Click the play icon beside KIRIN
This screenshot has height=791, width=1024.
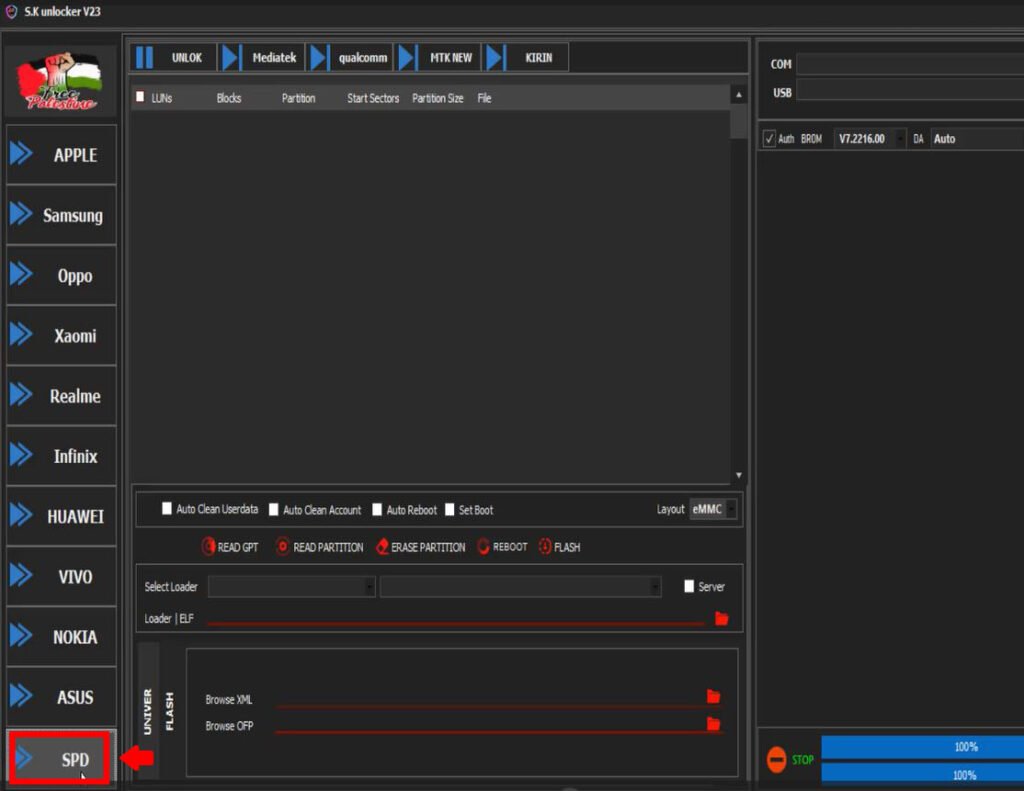click(496, 57)
